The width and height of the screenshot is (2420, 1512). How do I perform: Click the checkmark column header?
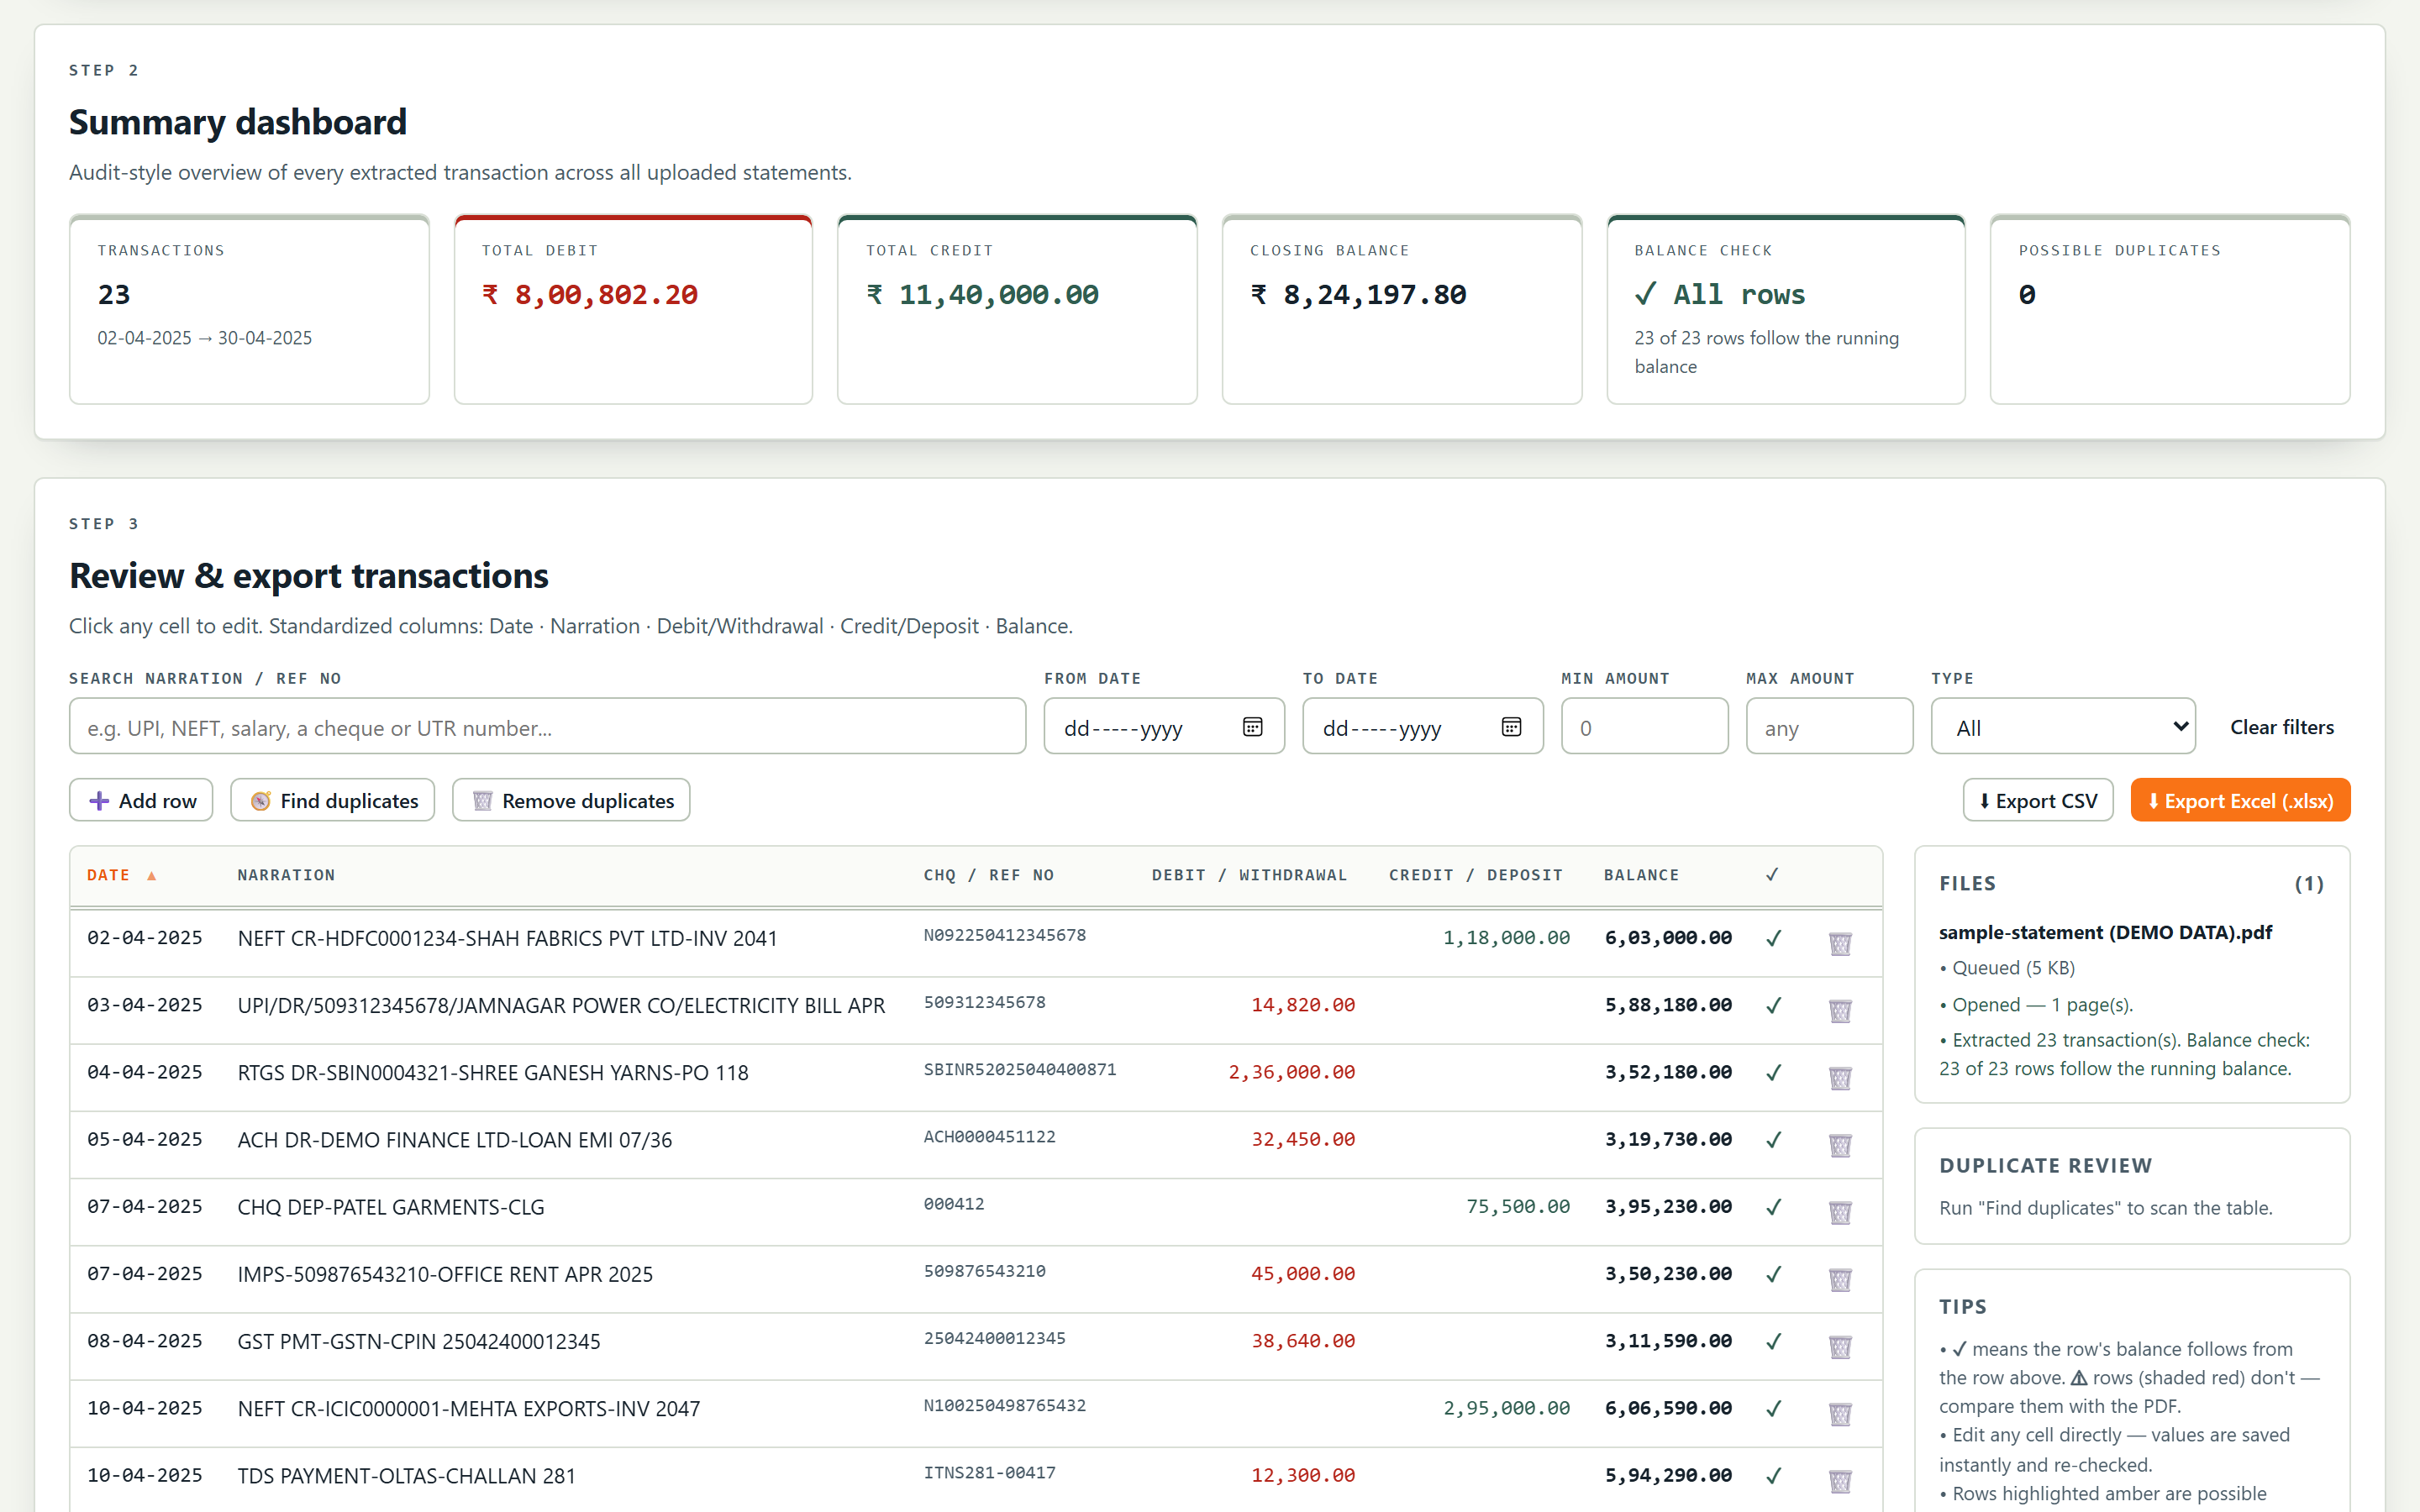click(x=1772, y=874)
